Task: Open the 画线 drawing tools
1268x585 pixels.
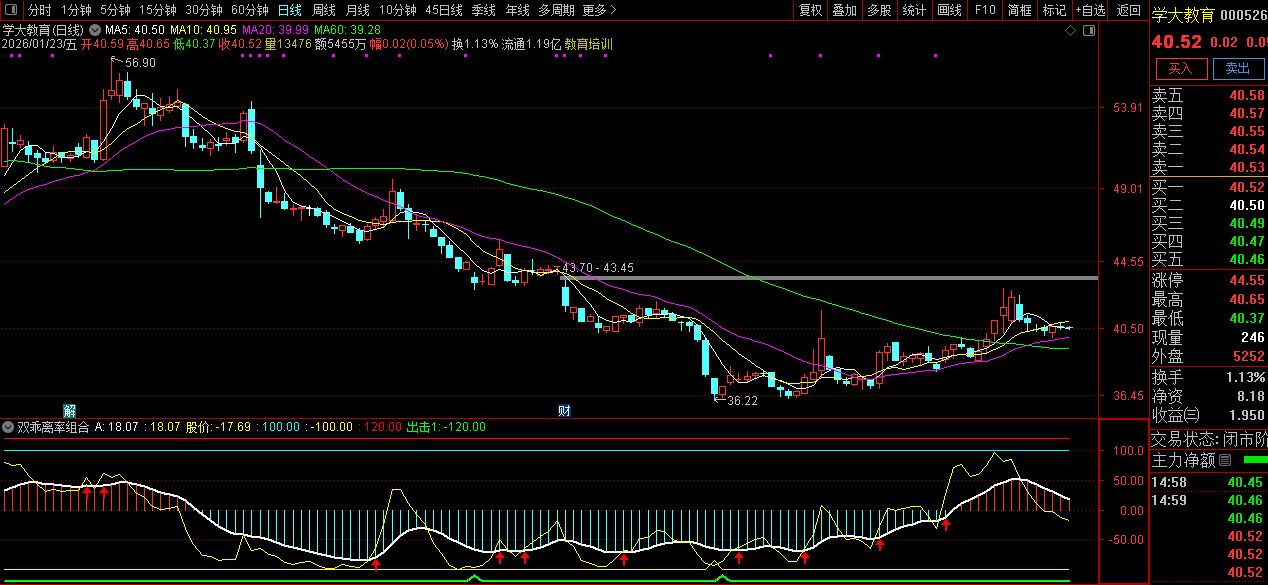Action: click(949, 10)
